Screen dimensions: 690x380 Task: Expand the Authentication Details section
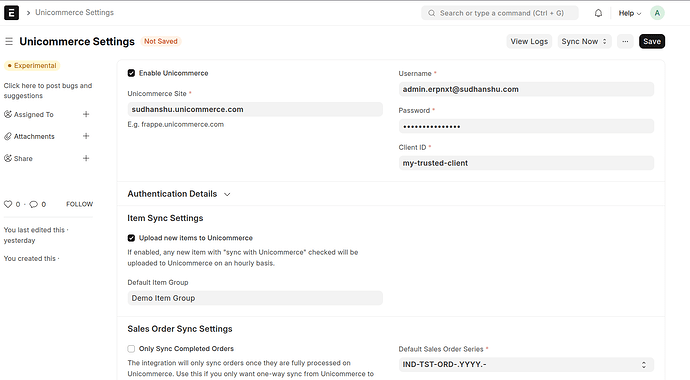(x=179, y=194)
